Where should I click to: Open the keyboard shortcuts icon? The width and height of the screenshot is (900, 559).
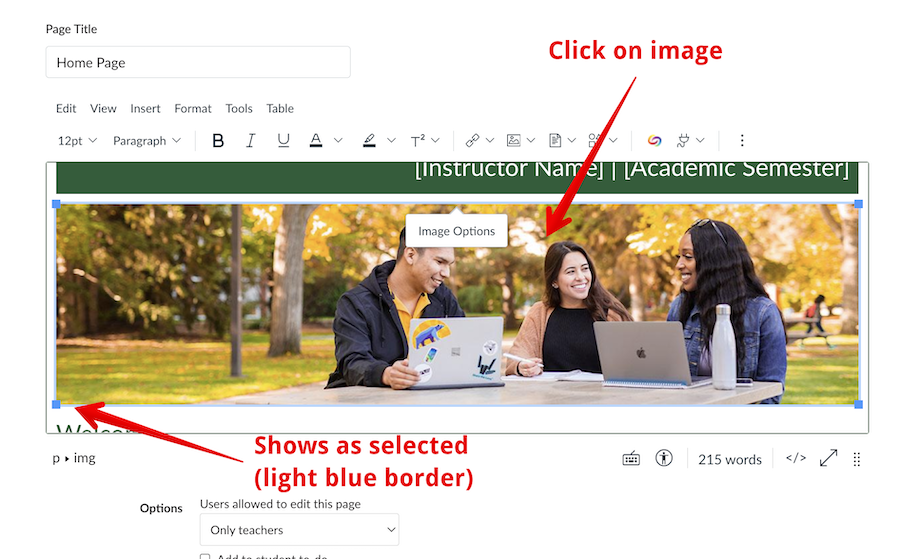click(631, 459)
